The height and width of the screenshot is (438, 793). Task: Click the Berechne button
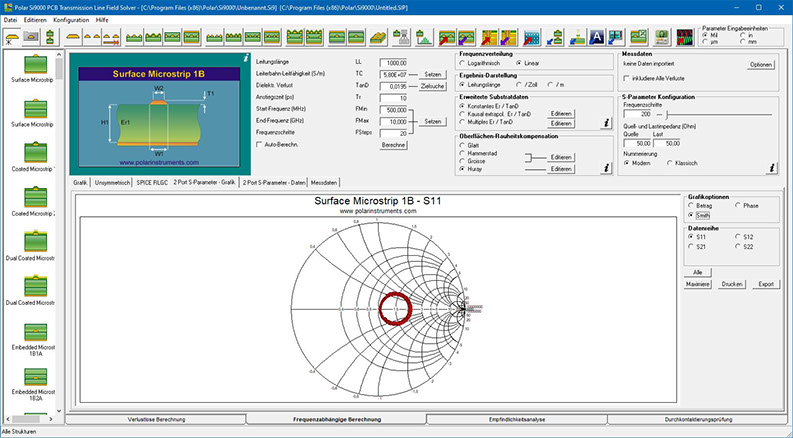click(393, 145)
